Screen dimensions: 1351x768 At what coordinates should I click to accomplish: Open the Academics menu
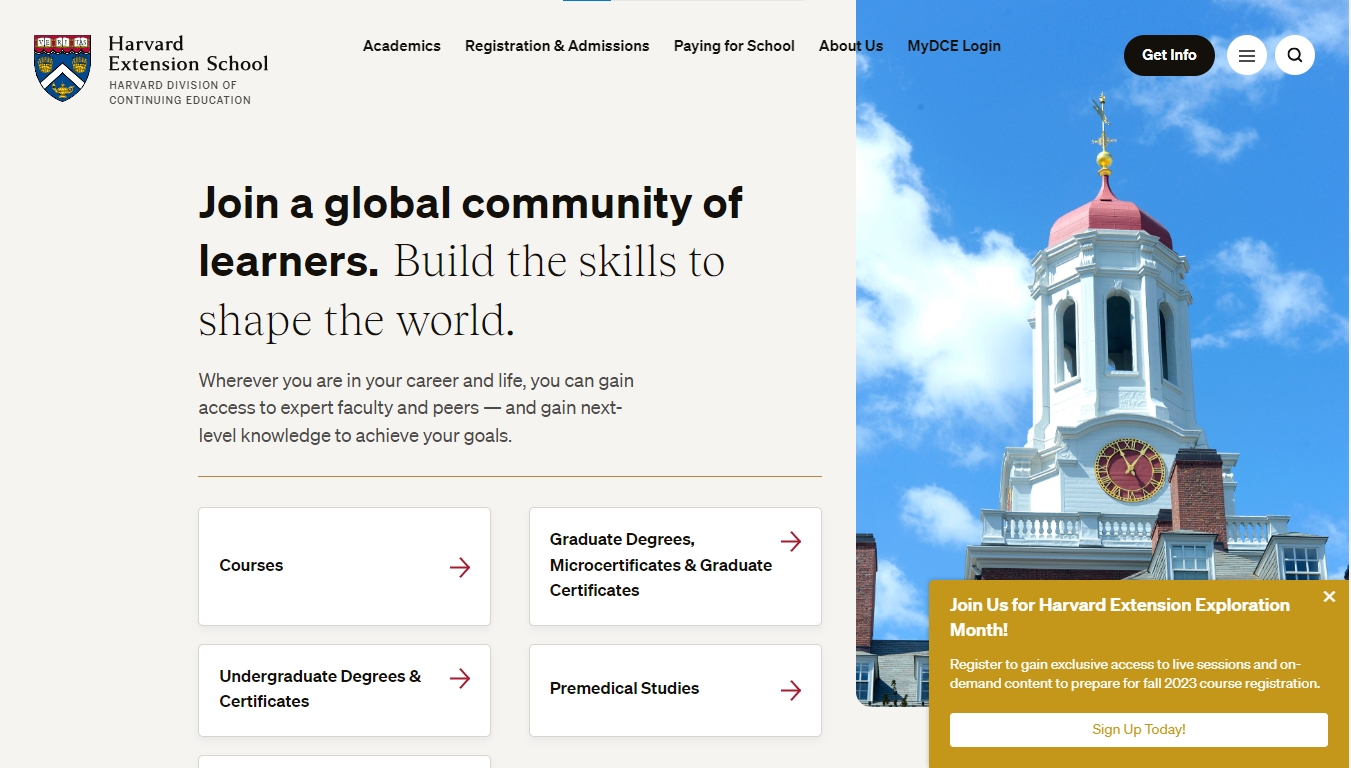402,46
